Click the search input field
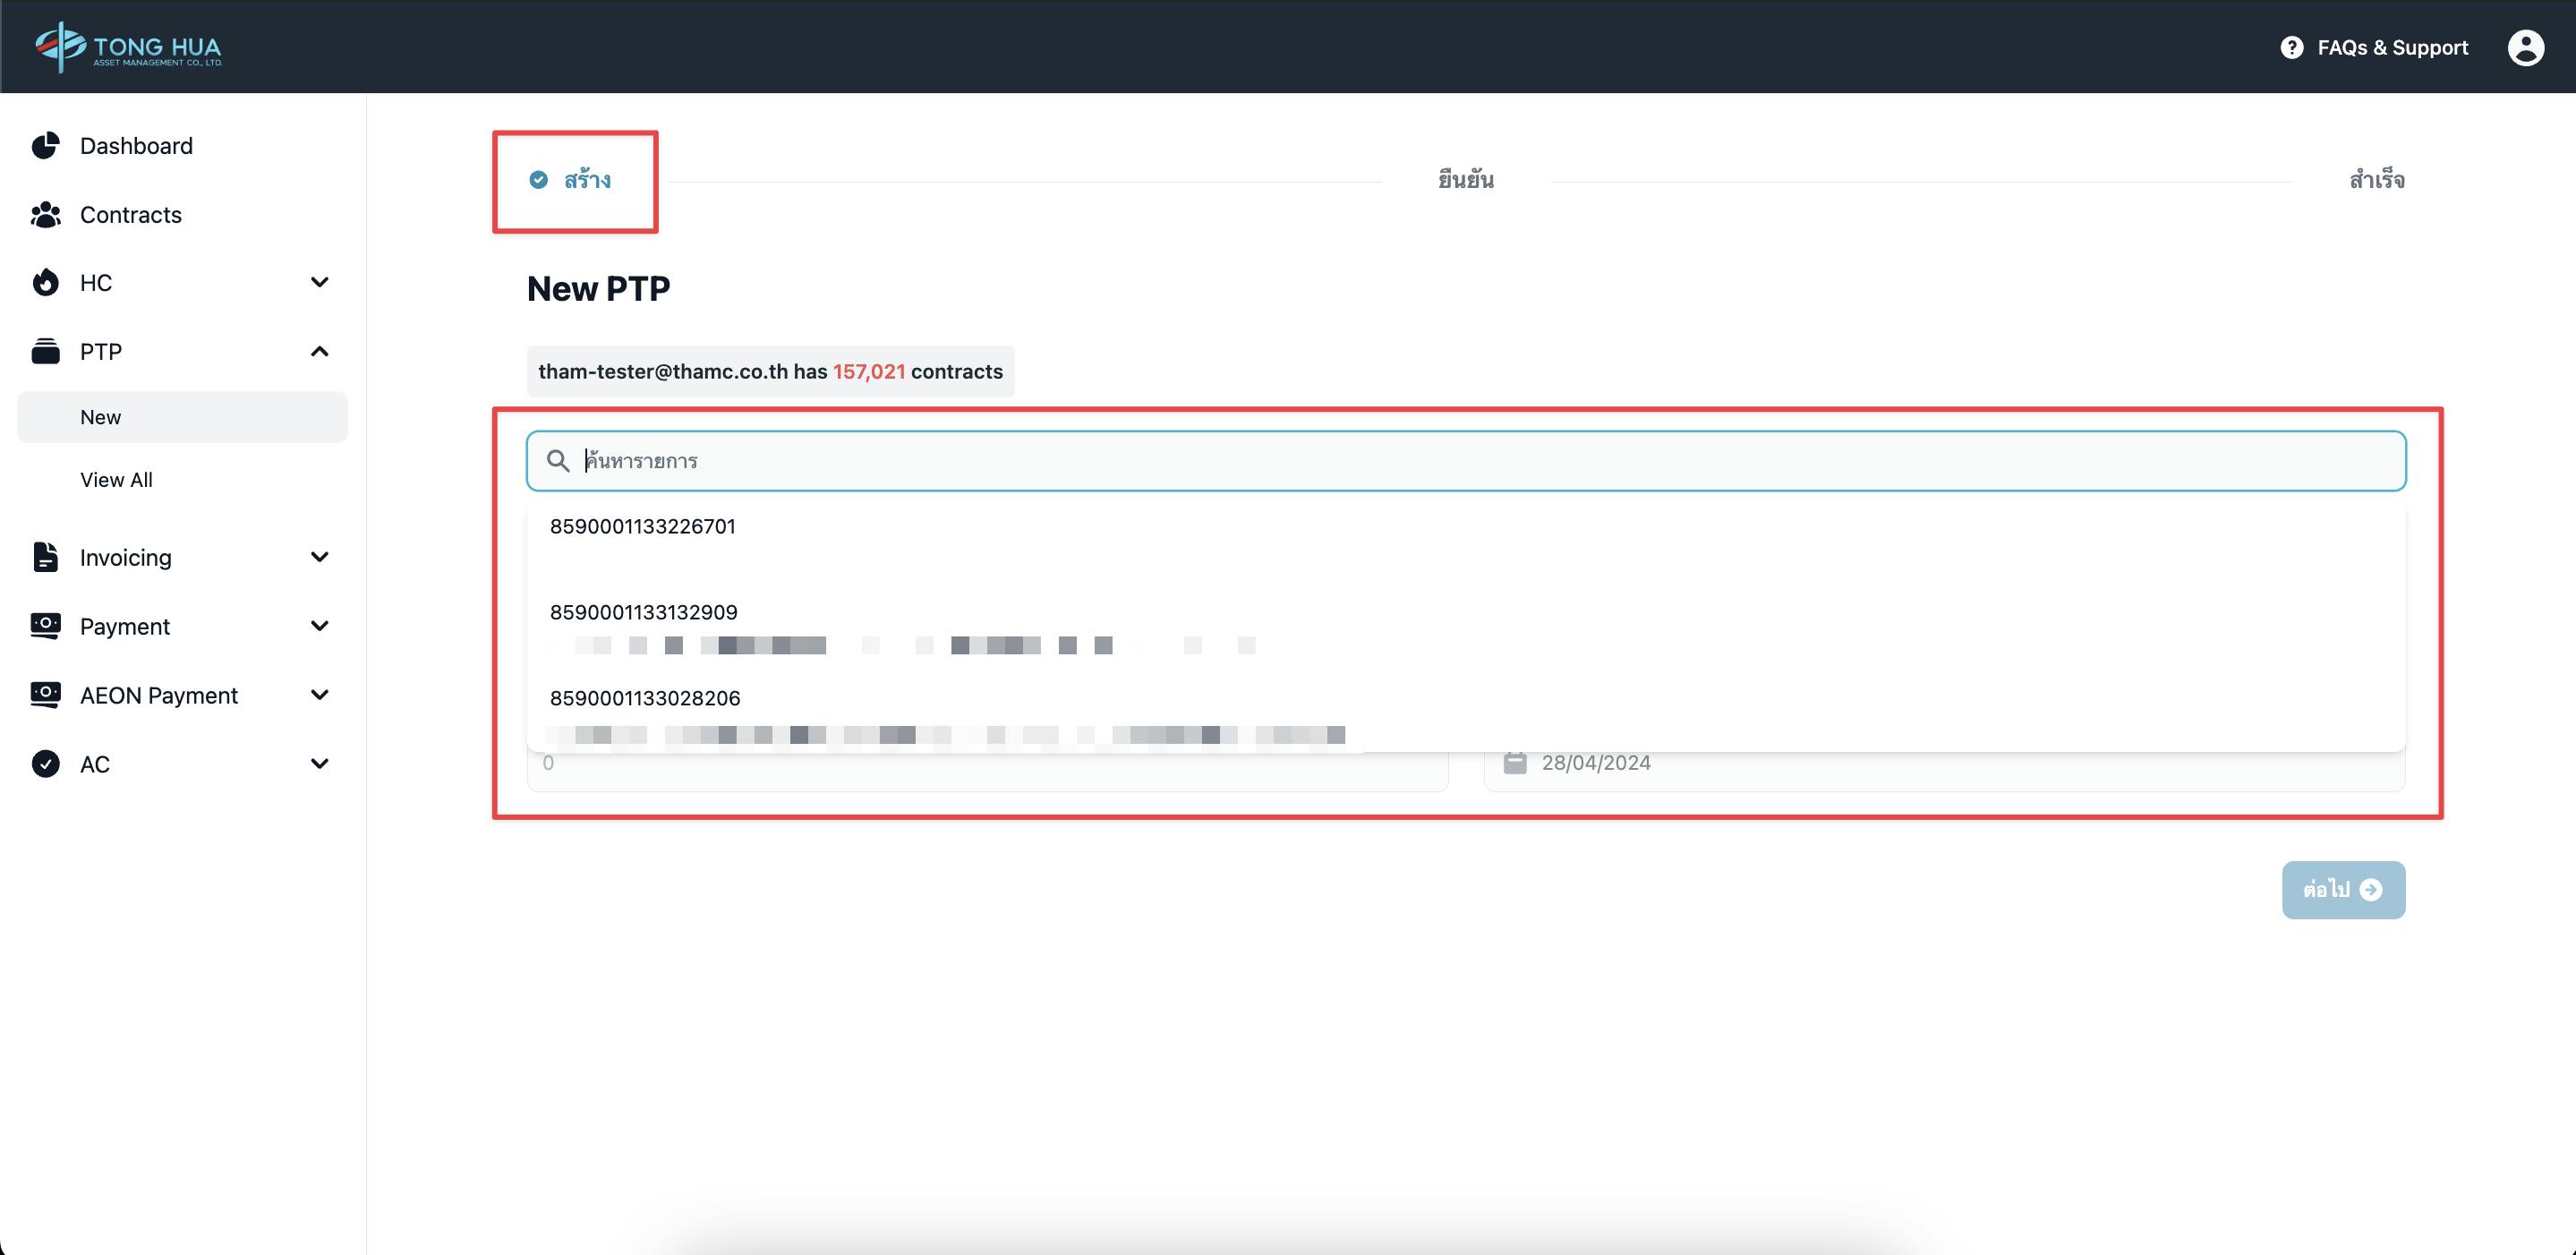 1467,460
